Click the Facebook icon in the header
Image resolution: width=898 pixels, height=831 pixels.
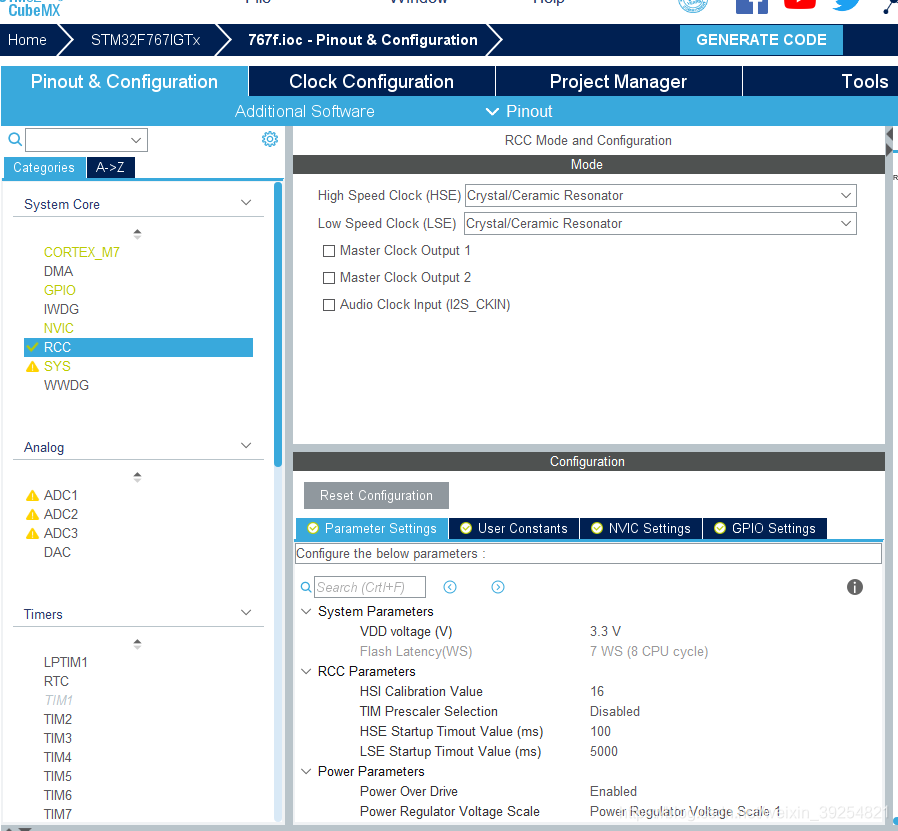click(x=751, y=6)
